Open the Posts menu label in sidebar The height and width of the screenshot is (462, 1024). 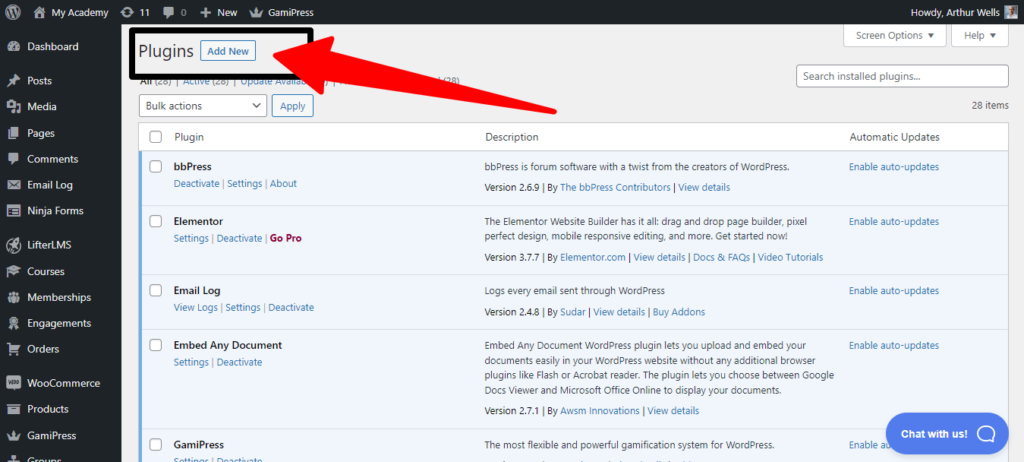click(x=39, y=80)
